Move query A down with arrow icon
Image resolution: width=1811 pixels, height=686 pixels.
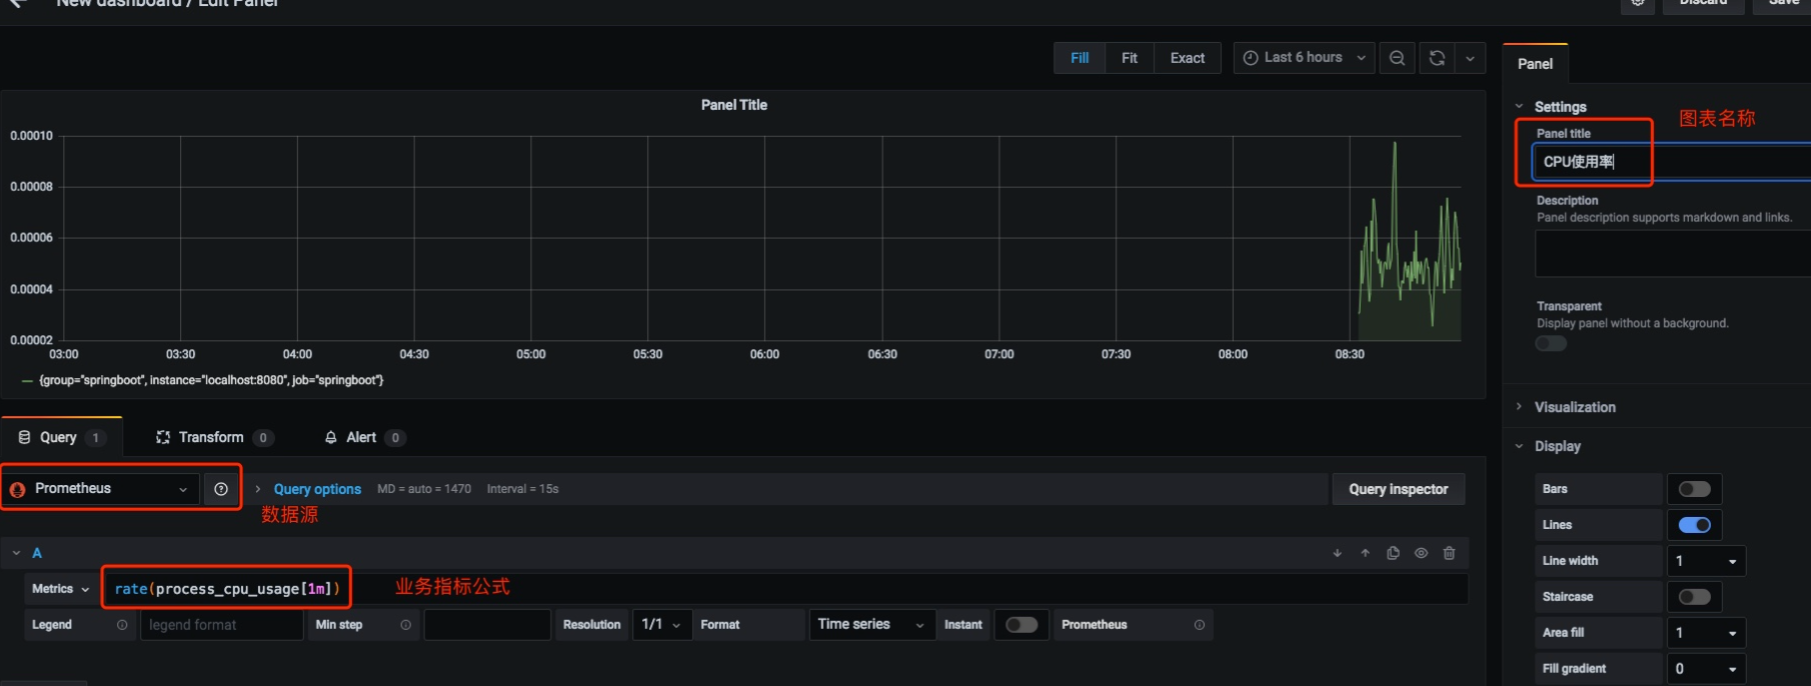(x=1337, y=553)
